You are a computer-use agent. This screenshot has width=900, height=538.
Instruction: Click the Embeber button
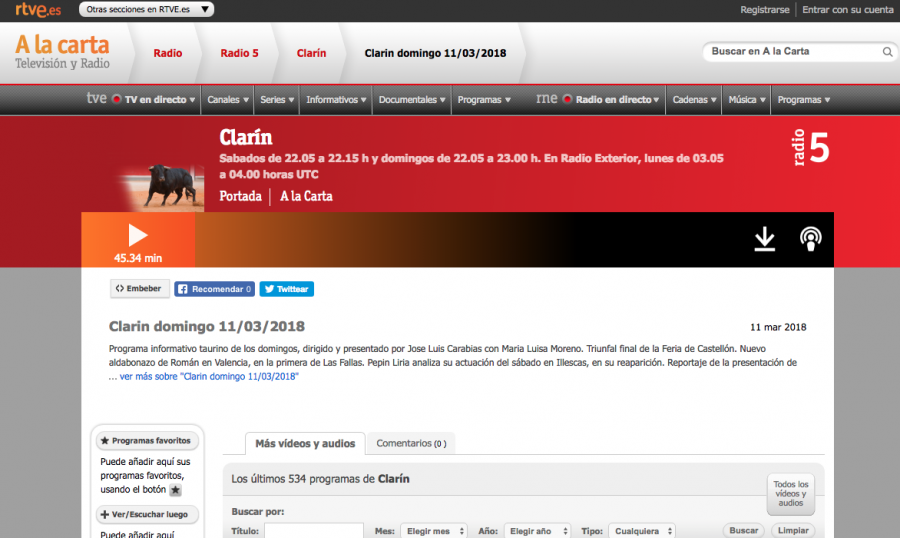pos(139,289)
